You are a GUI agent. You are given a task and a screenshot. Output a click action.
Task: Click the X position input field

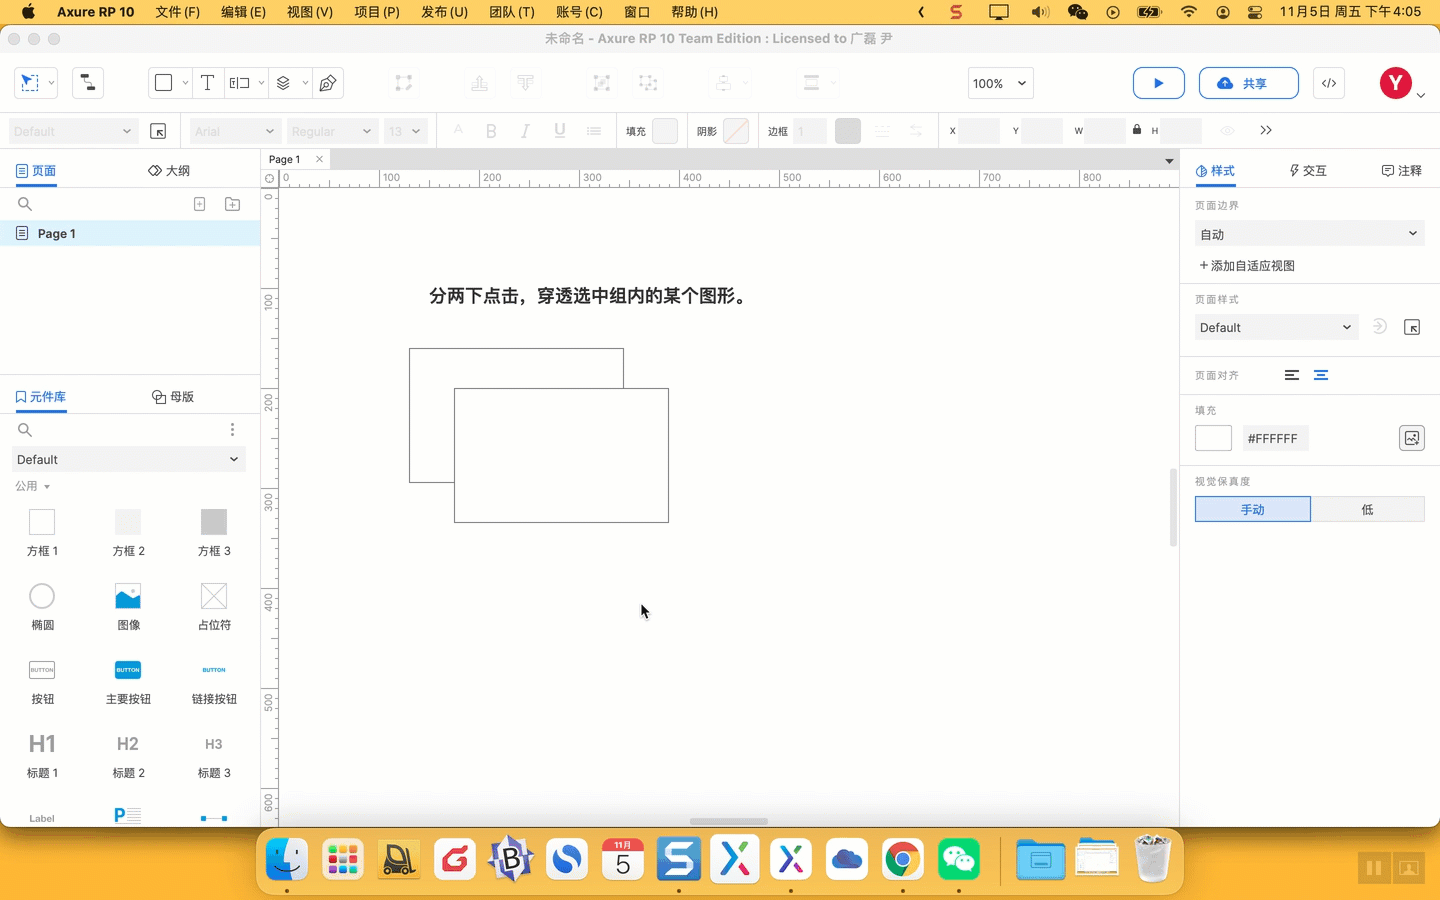click(979, 131)
